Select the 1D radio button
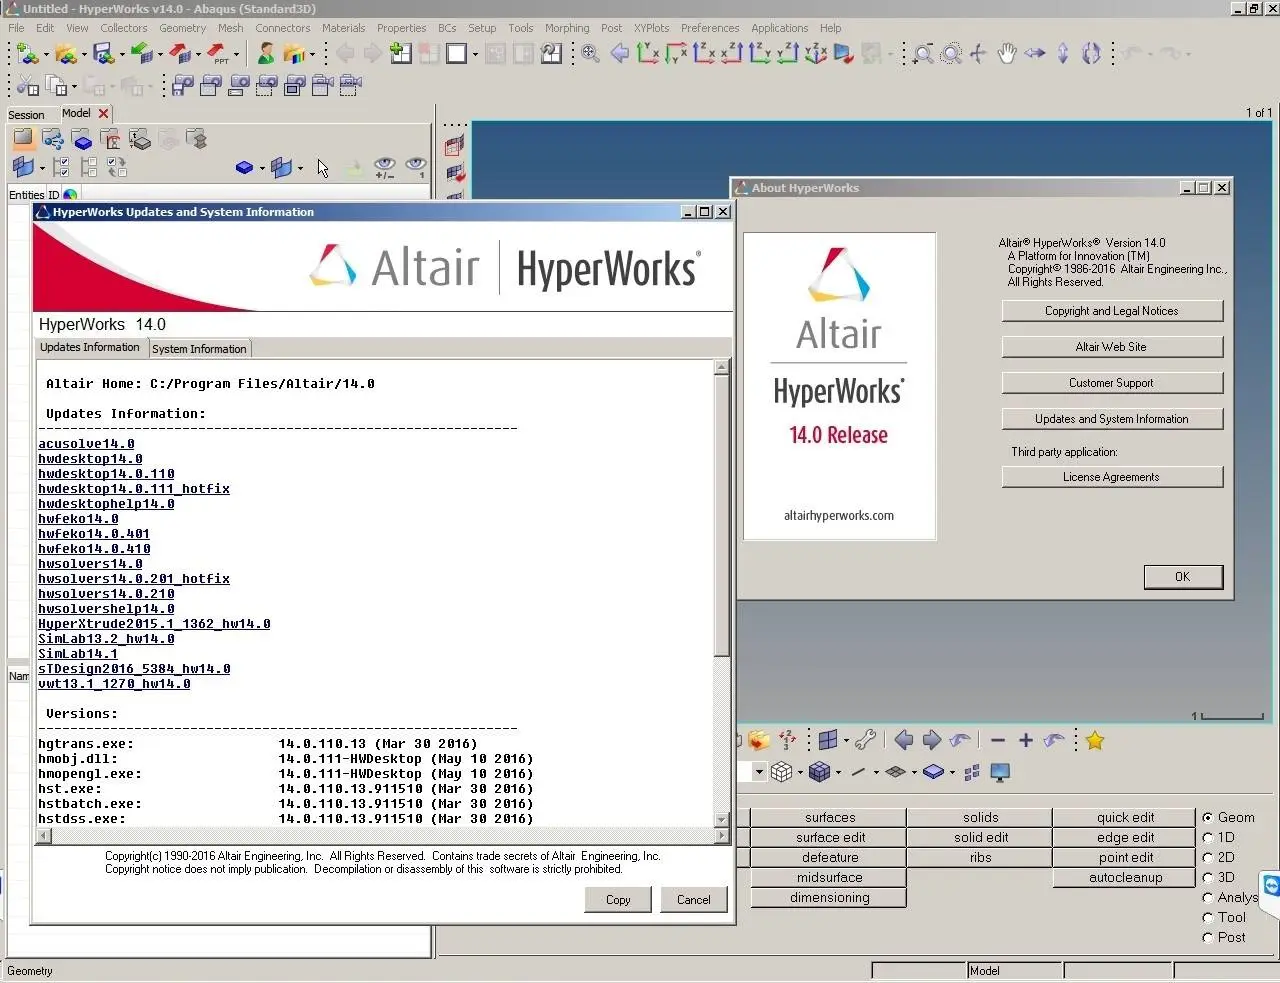Image resolution: width=1280 pixels, height=983 pixels. pyautogui.click(x=1208, y=838)
